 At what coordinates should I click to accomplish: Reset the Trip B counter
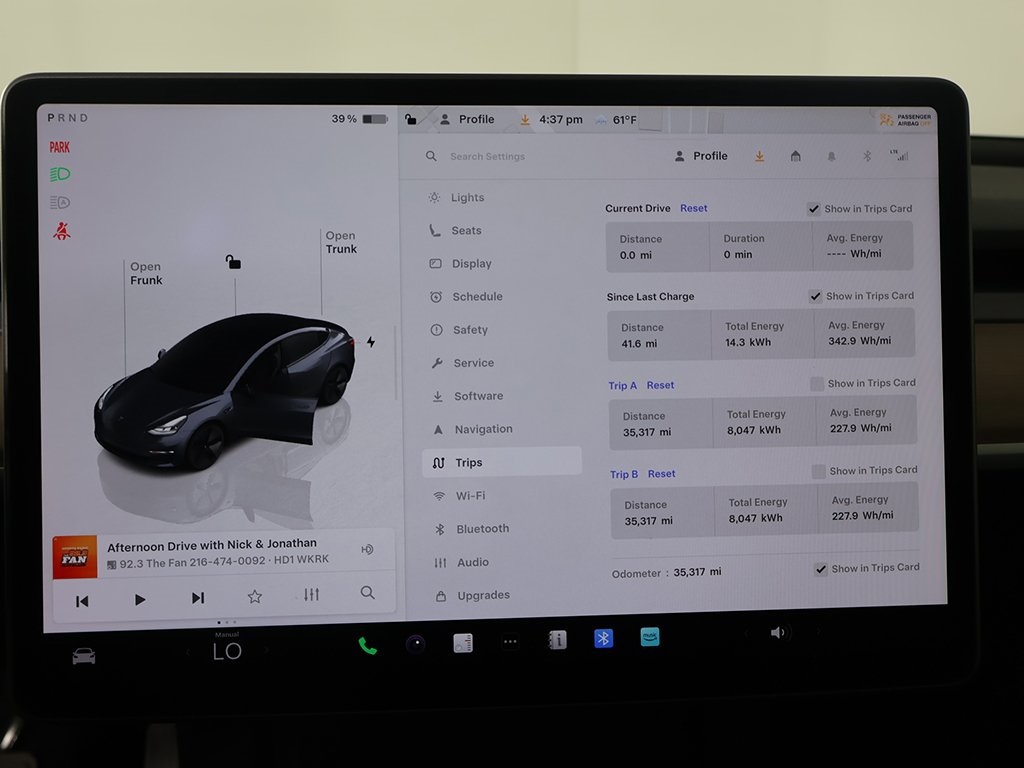tap(661, 474)
